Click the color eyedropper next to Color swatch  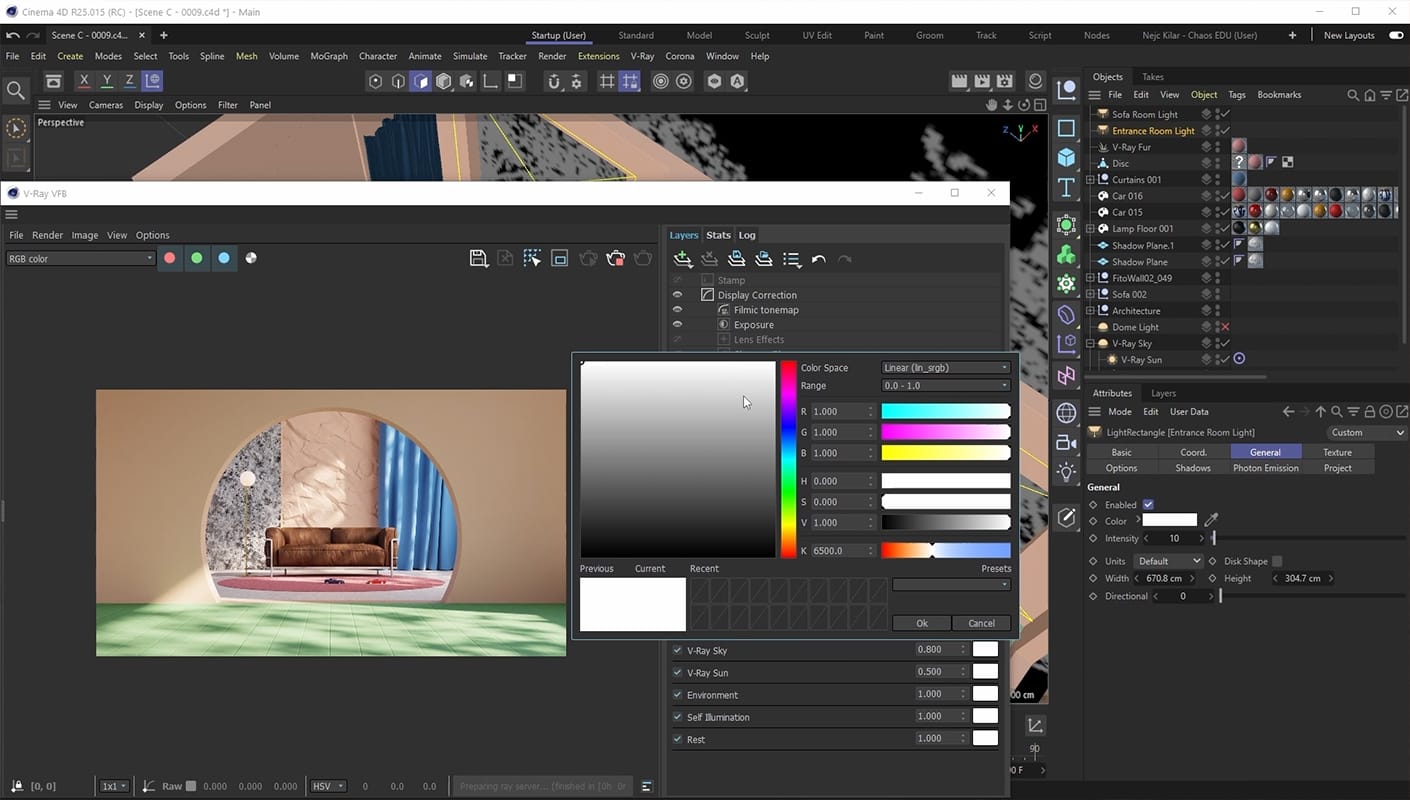click(1211, 520)
